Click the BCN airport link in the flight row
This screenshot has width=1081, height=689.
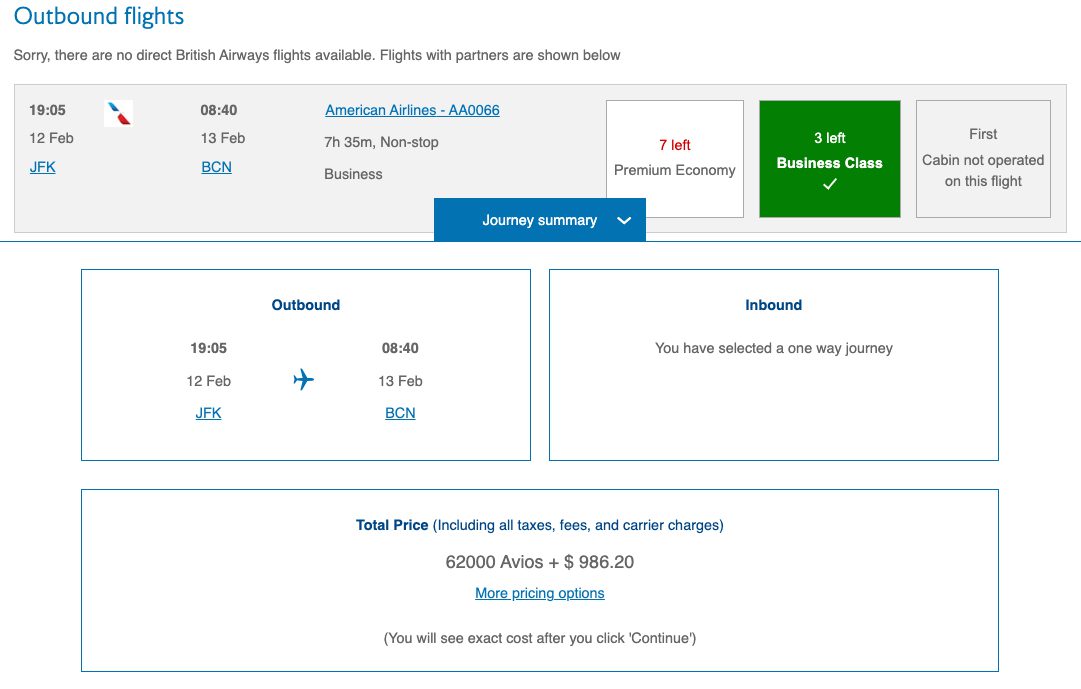216,167
